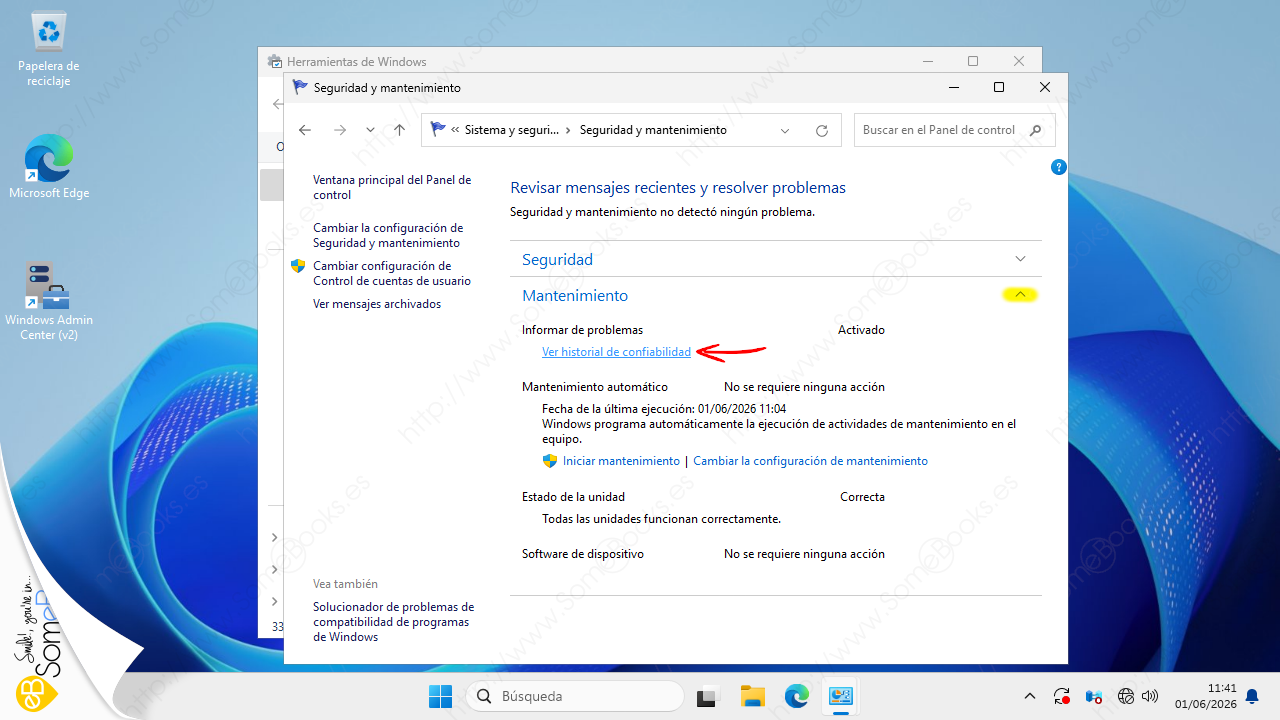Open Solucionador de problemas de compatibilidad link
The width and height of the screenshot is (1280, 720).
click(x=393, y=622)
